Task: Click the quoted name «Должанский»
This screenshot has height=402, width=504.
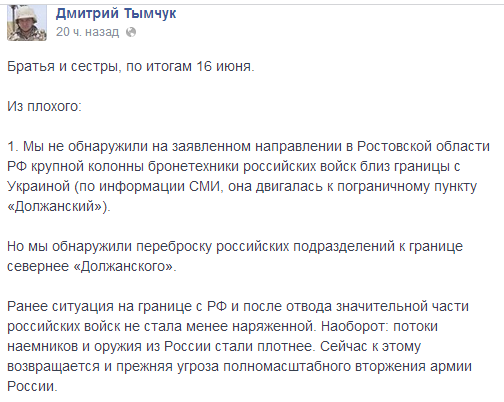Action: click(x=57, y=206)
